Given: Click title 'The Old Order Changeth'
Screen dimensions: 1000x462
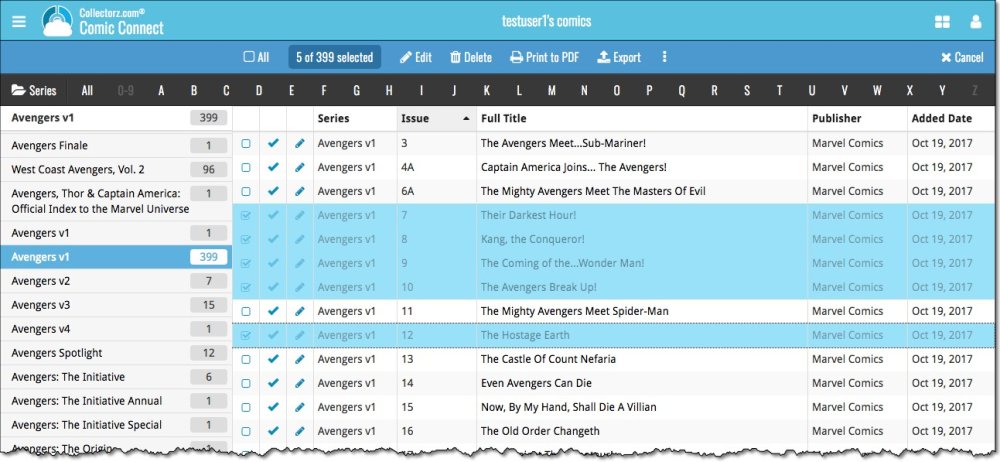Looking at the screenshot, I should [540, 431].
